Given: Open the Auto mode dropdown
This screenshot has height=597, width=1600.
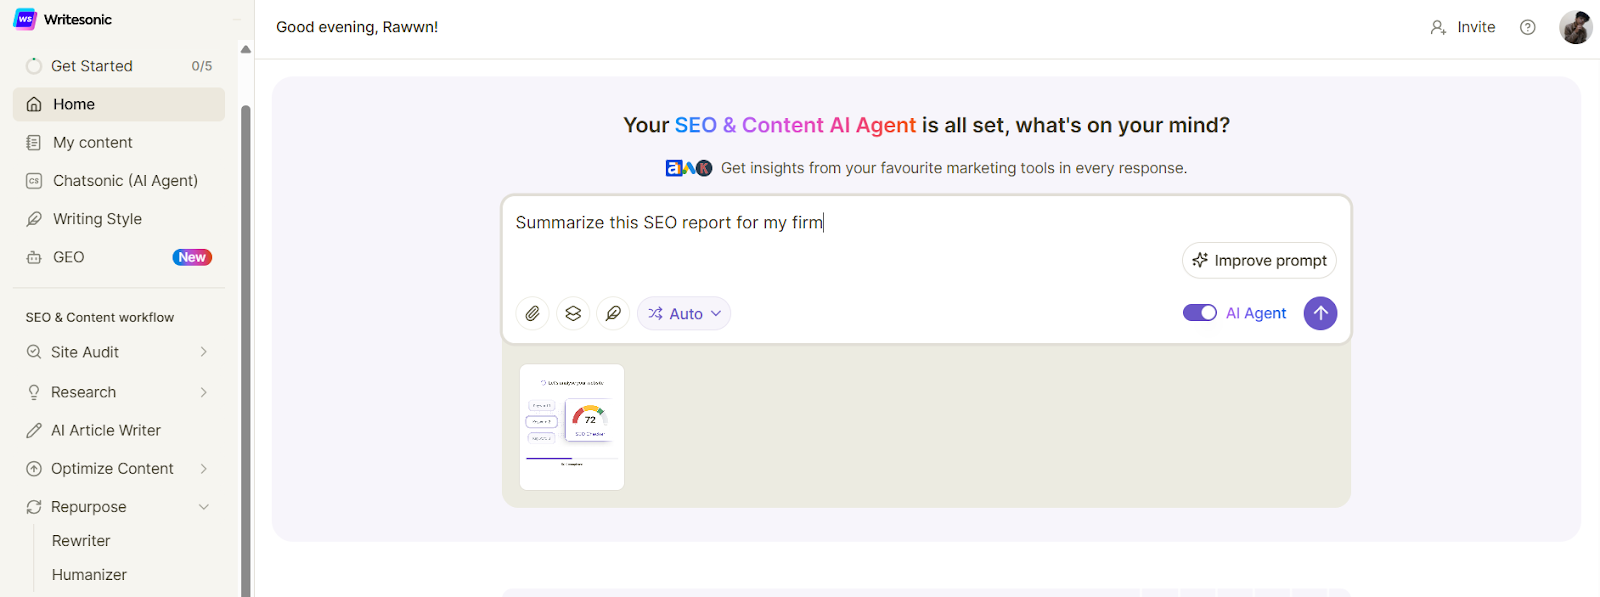Looking at the screenshot, I should click(x=684, y=313).
